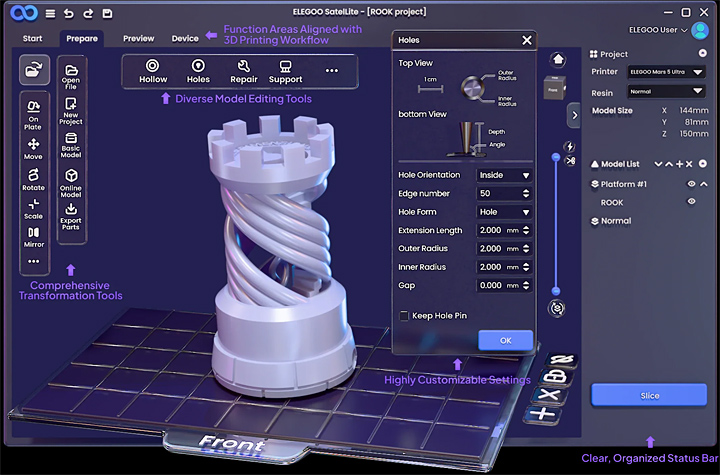
Task: Select the Normal entry below Platform #1
Action: tap(611, 221)
